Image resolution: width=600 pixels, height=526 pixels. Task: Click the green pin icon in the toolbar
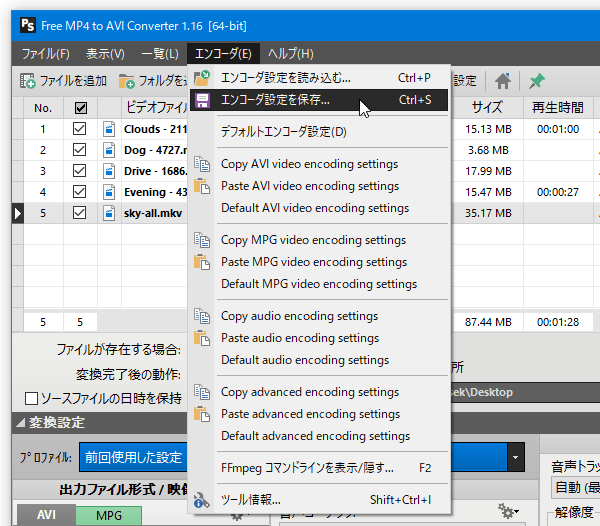536,81
